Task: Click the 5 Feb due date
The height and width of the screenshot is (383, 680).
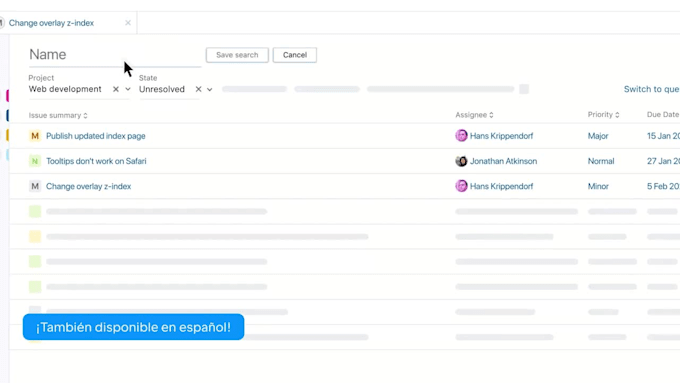Action: click(x=664, y=186)
